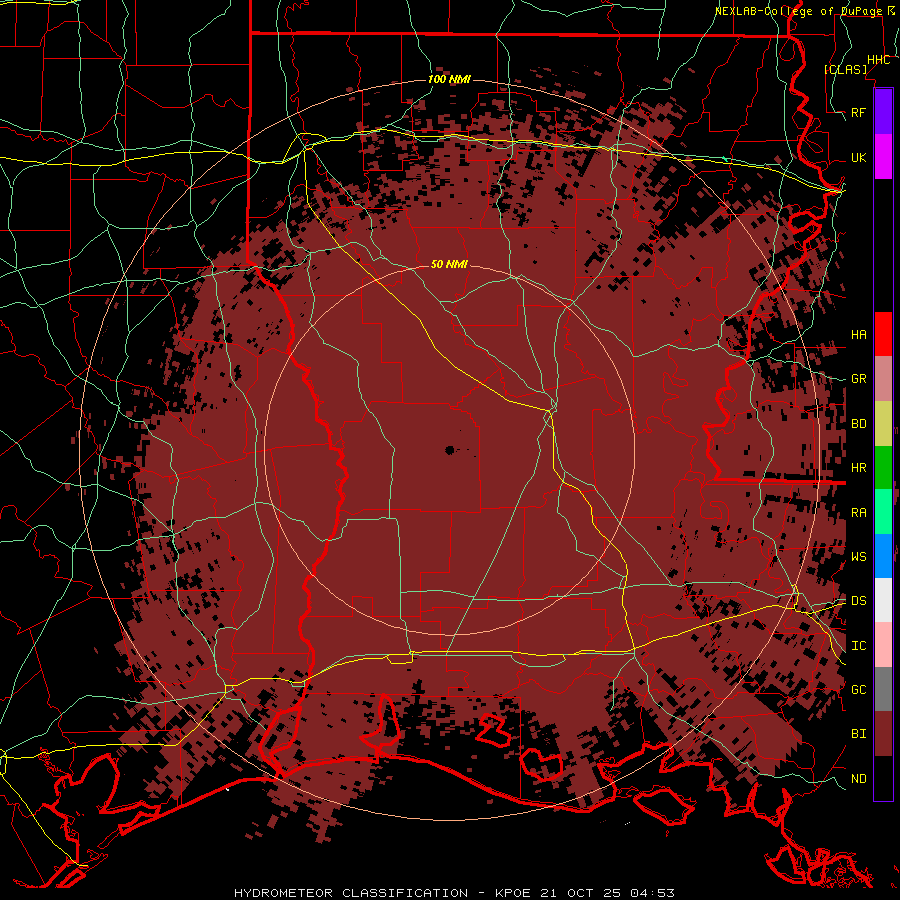Click the BI dark-red legend swatch
This screenshot has height=900, width=900.
click(883, 734)
